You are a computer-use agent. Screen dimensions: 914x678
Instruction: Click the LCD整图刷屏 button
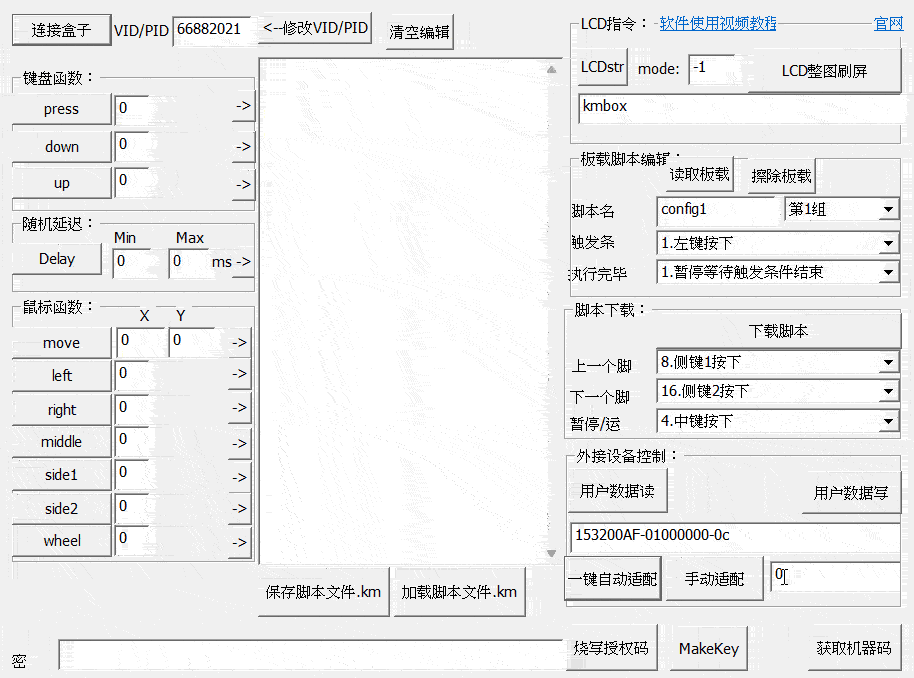click(x=824, y=71)
